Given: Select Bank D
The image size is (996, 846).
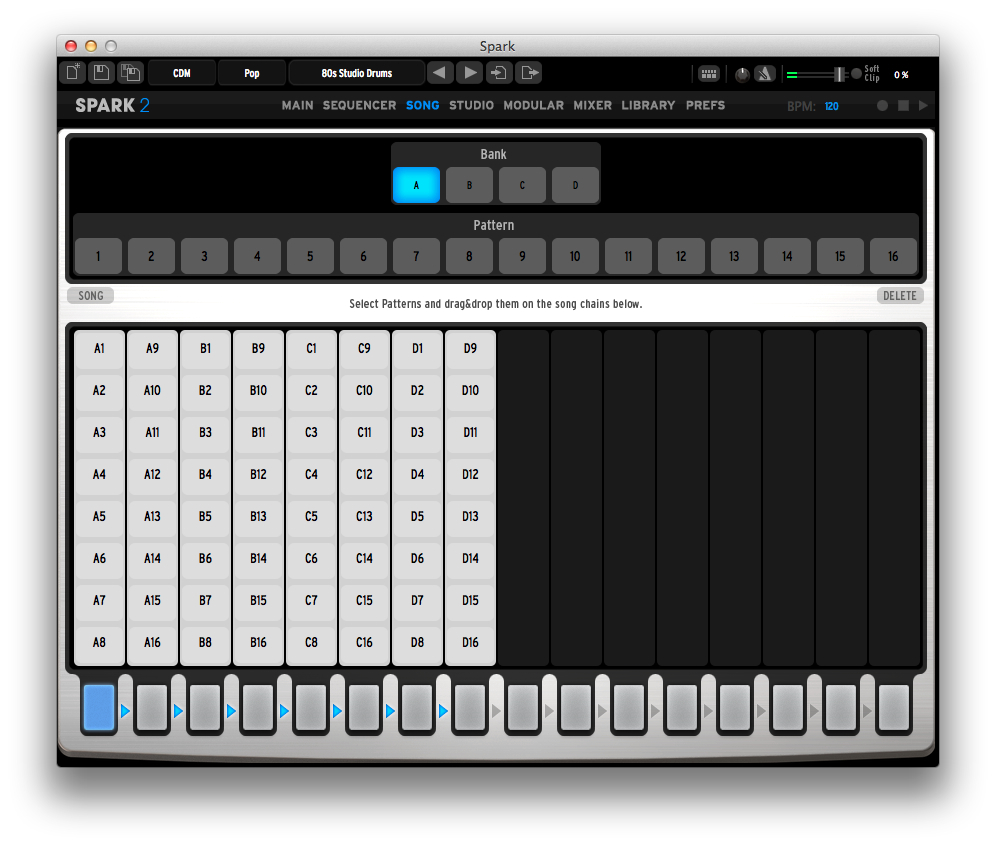Looking at the screenshot, I should click(575, 185).
